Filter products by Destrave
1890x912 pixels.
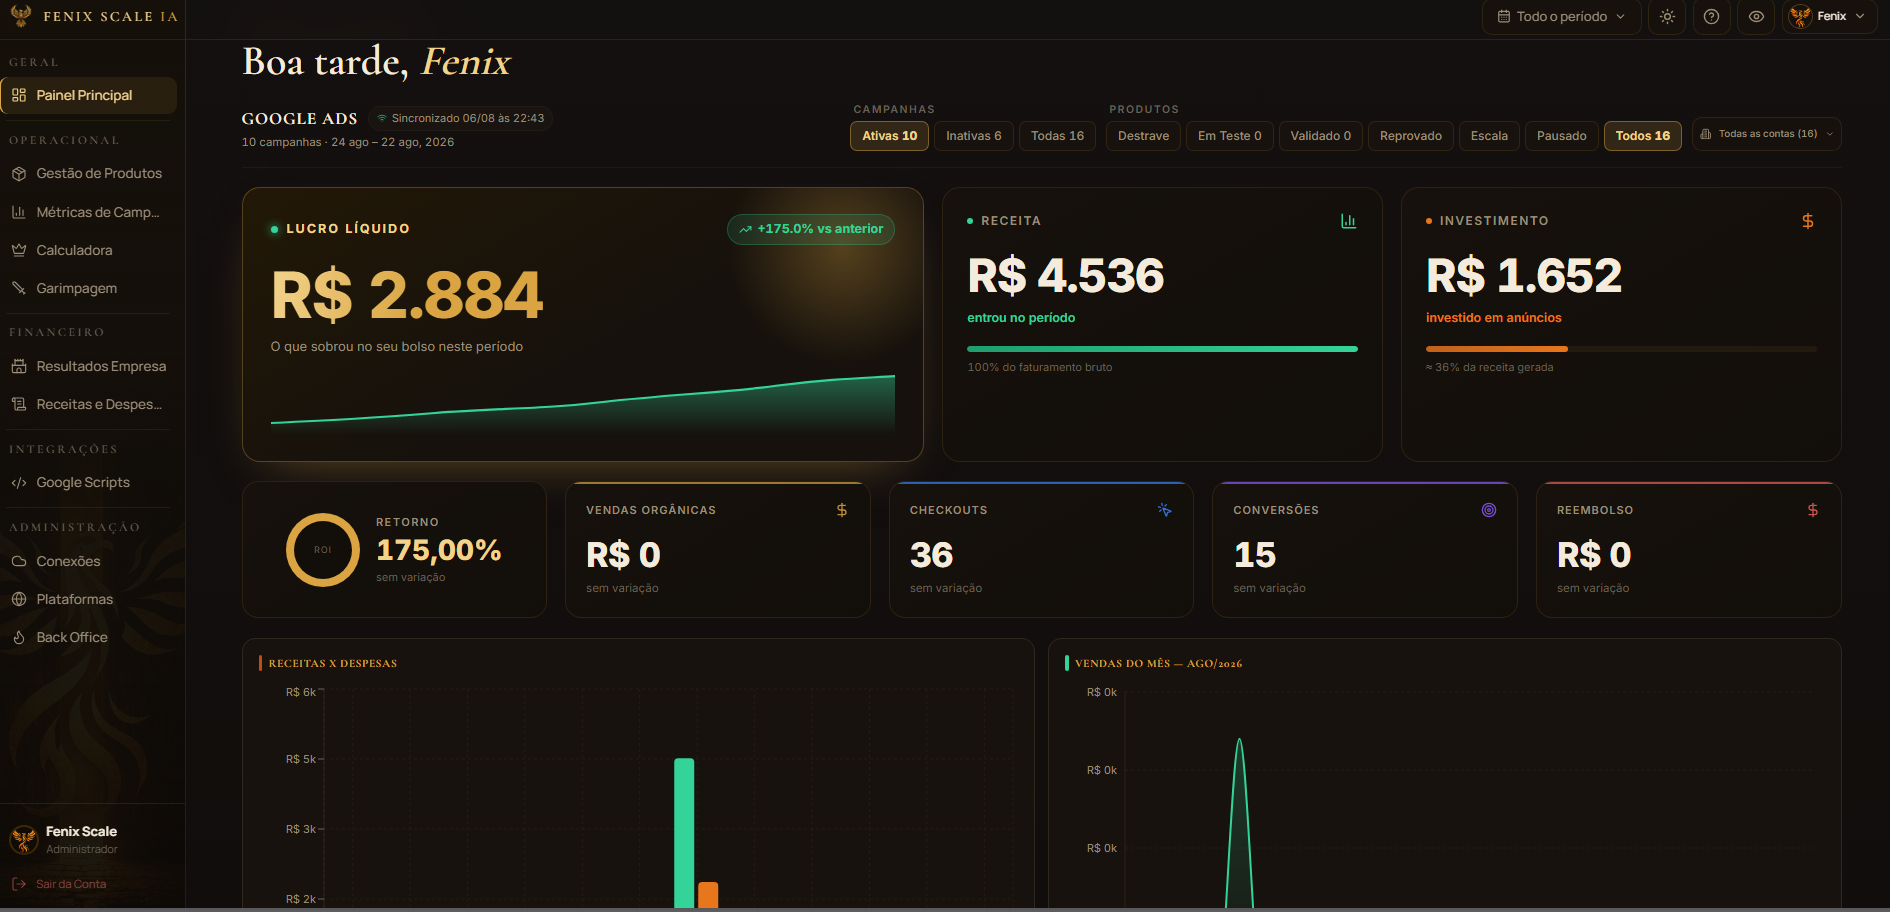[x=1143, y=136]
